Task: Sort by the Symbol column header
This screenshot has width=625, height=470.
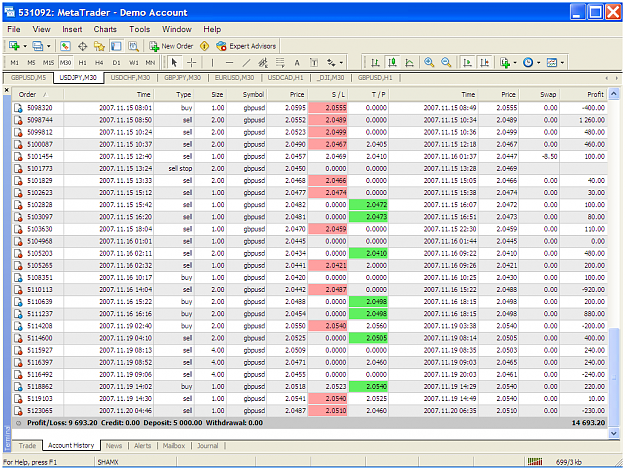Action: [246, 94]
